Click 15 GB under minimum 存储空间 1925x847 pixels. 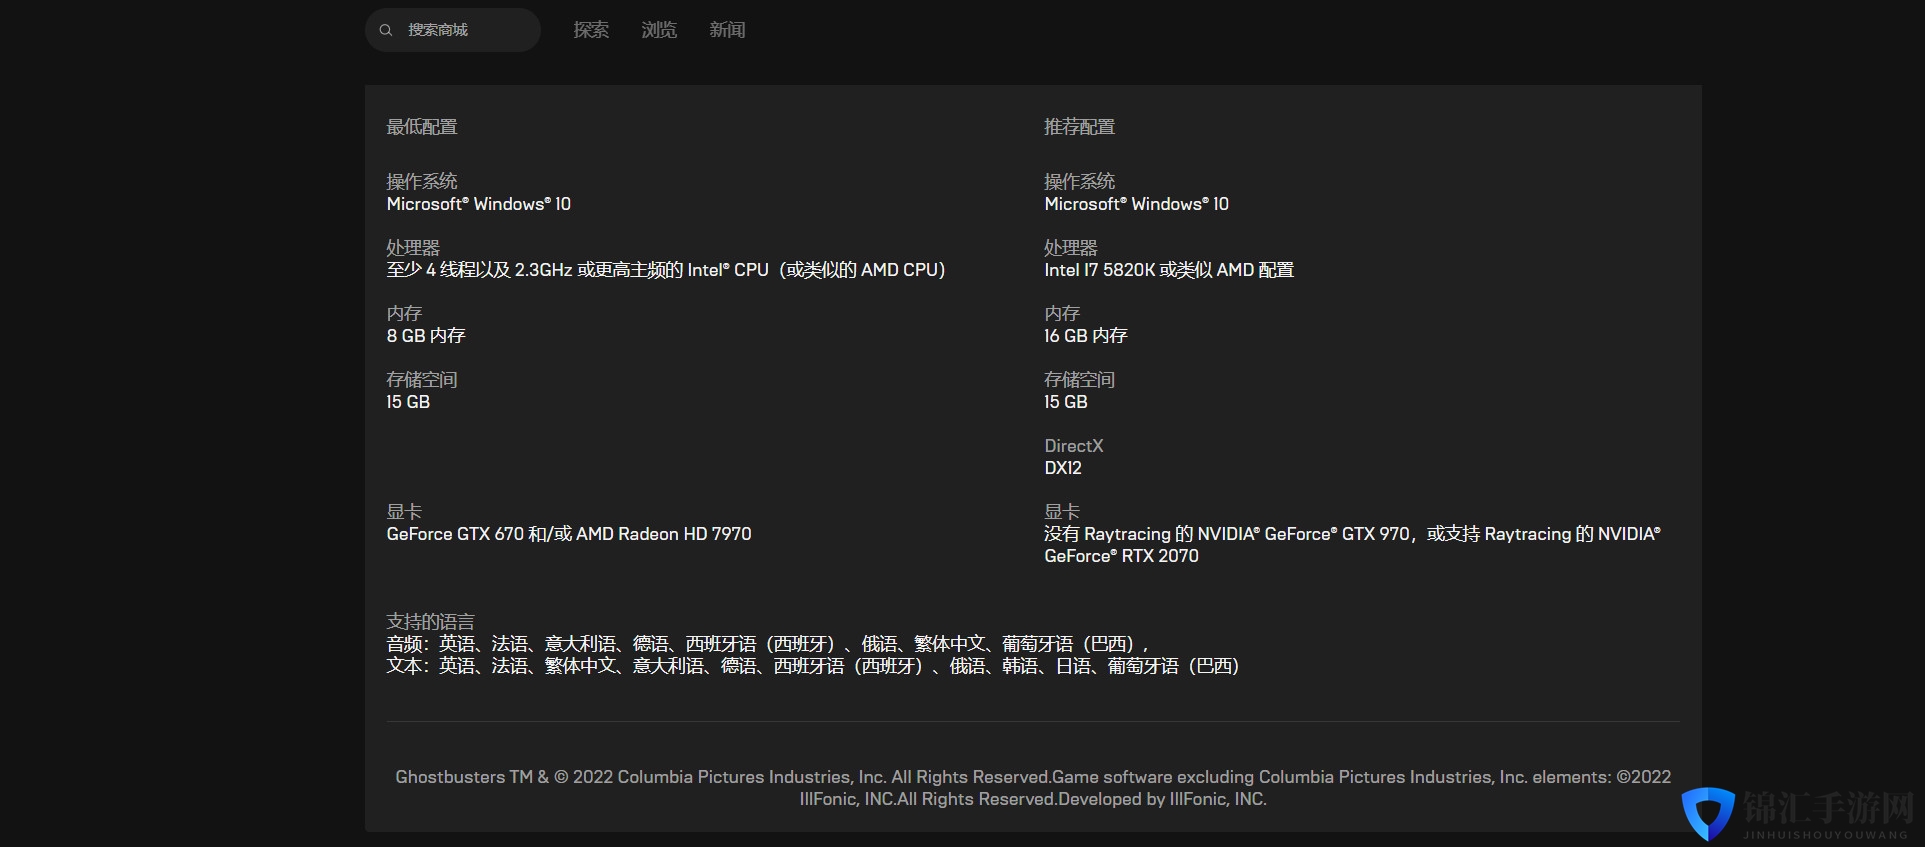[408, 402]
